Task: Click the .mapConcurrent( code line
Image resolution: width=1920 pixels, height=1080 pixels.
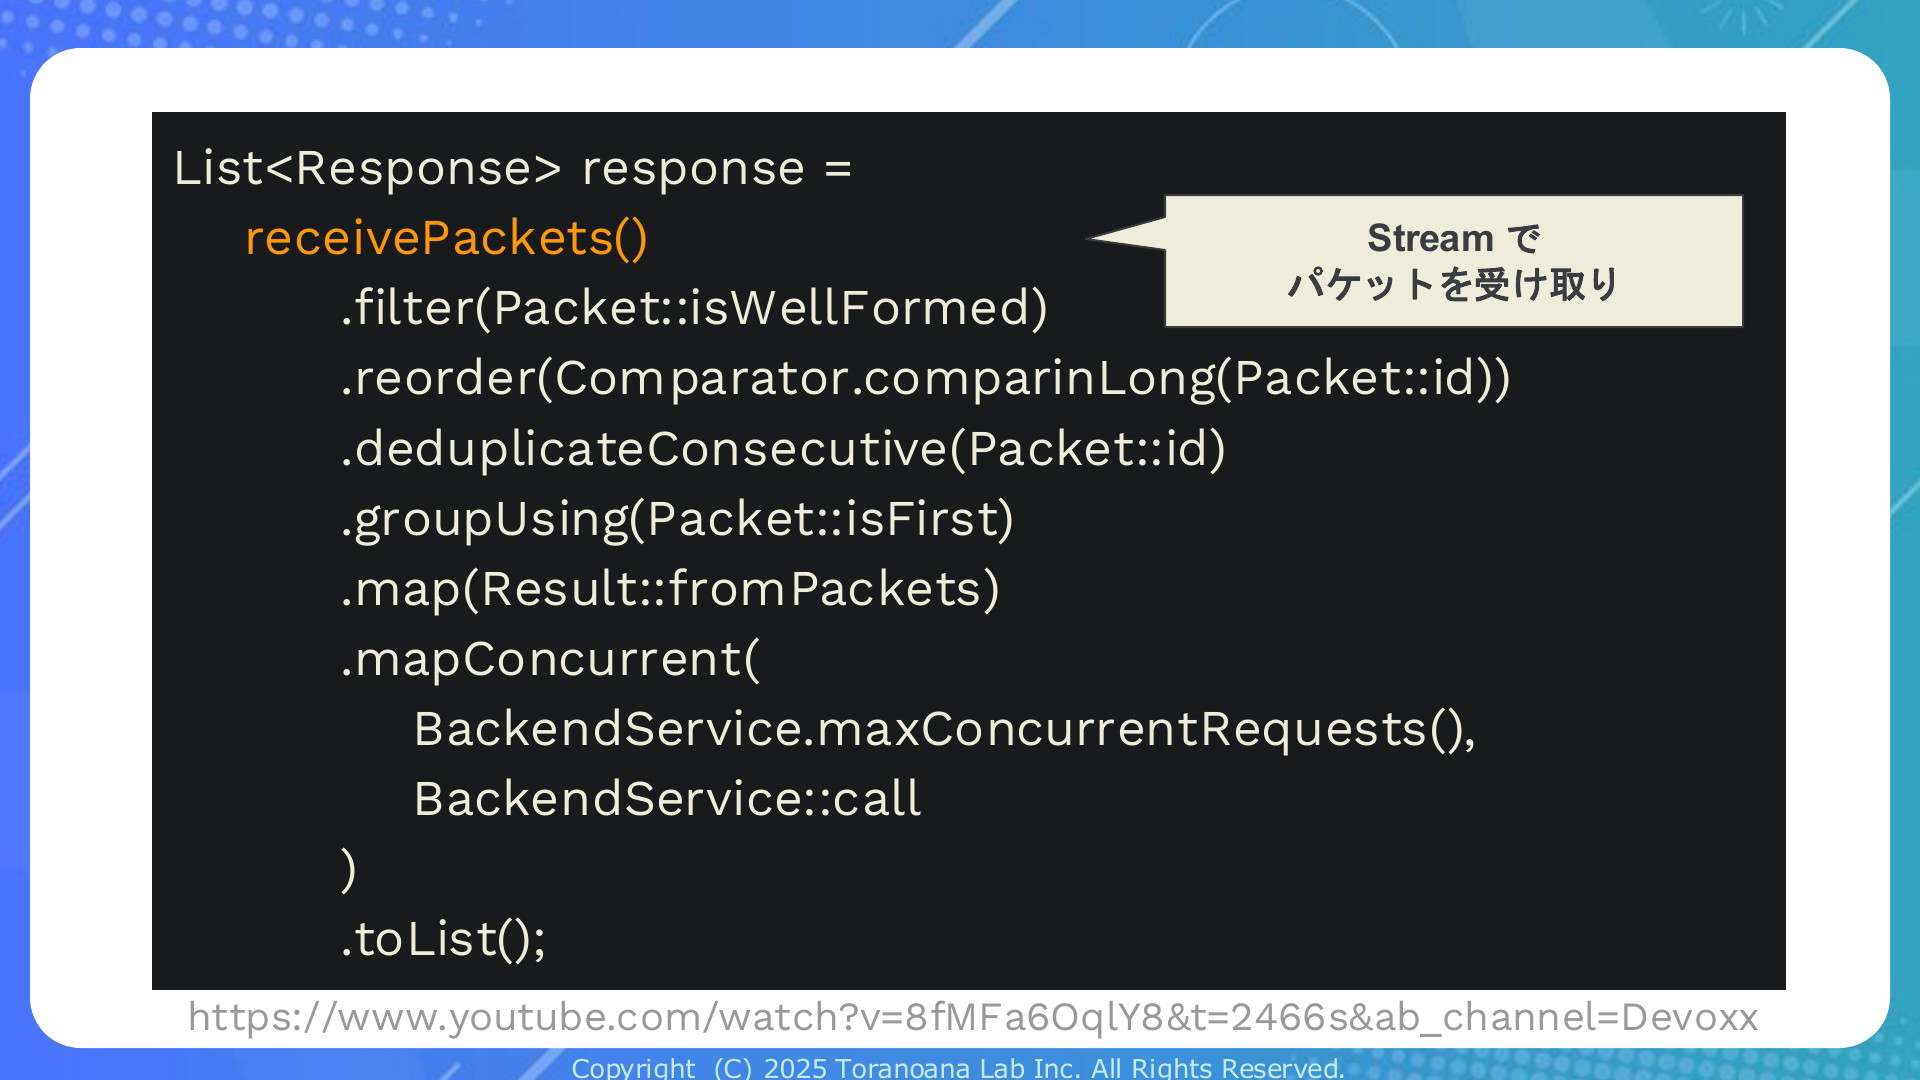Action: point(550,660)
